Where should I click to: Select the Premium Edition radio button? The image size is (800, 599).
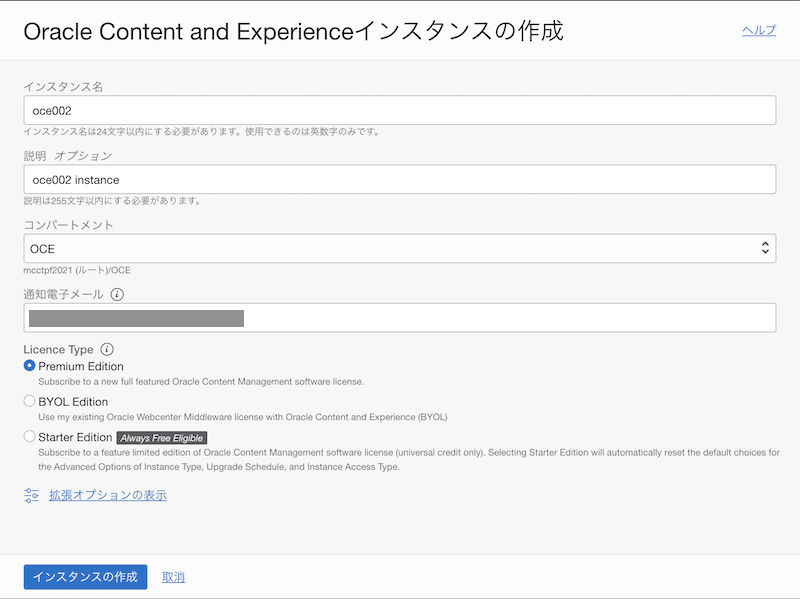tap(29, 366)
